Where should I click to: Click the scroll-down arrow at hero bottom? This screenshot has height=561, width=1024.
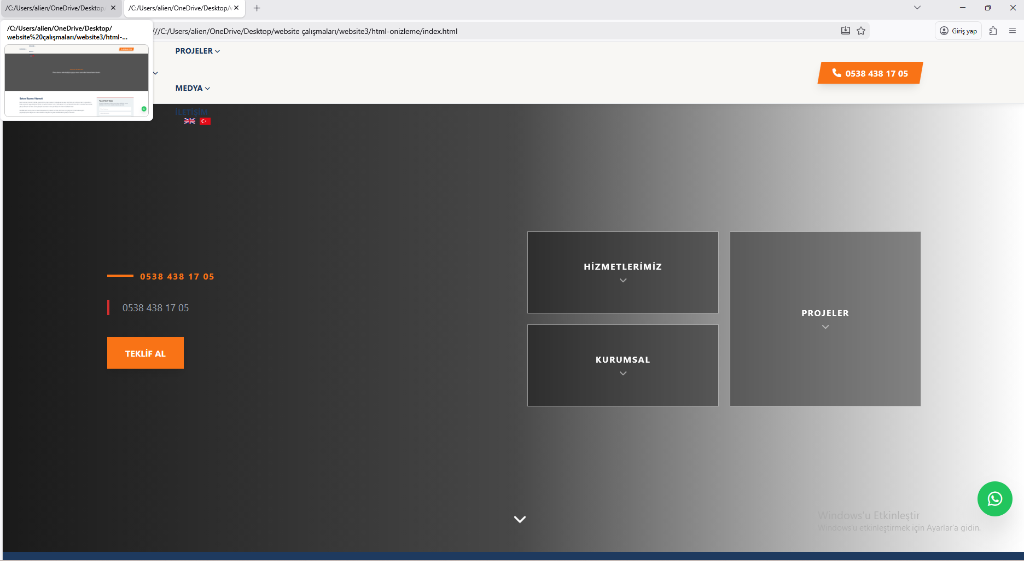(x=520, y=519)
